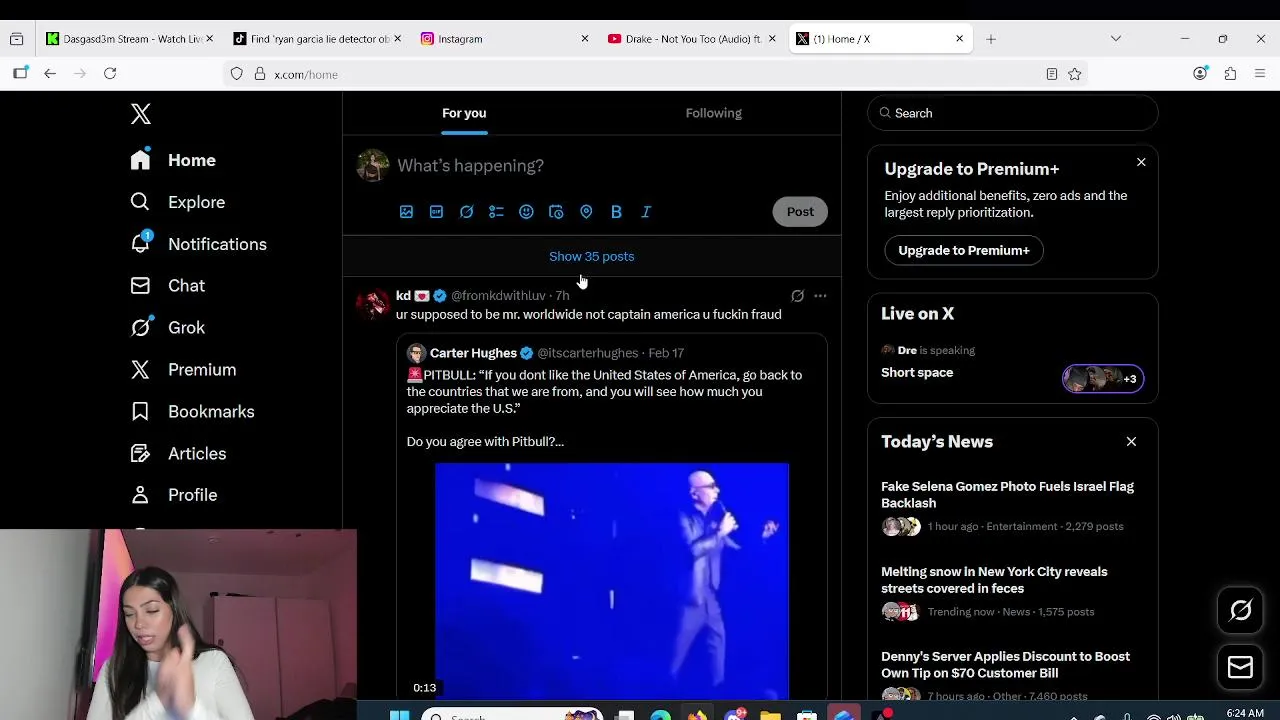Reload the current page
The image size is (1280, 720).
point(110,74)
